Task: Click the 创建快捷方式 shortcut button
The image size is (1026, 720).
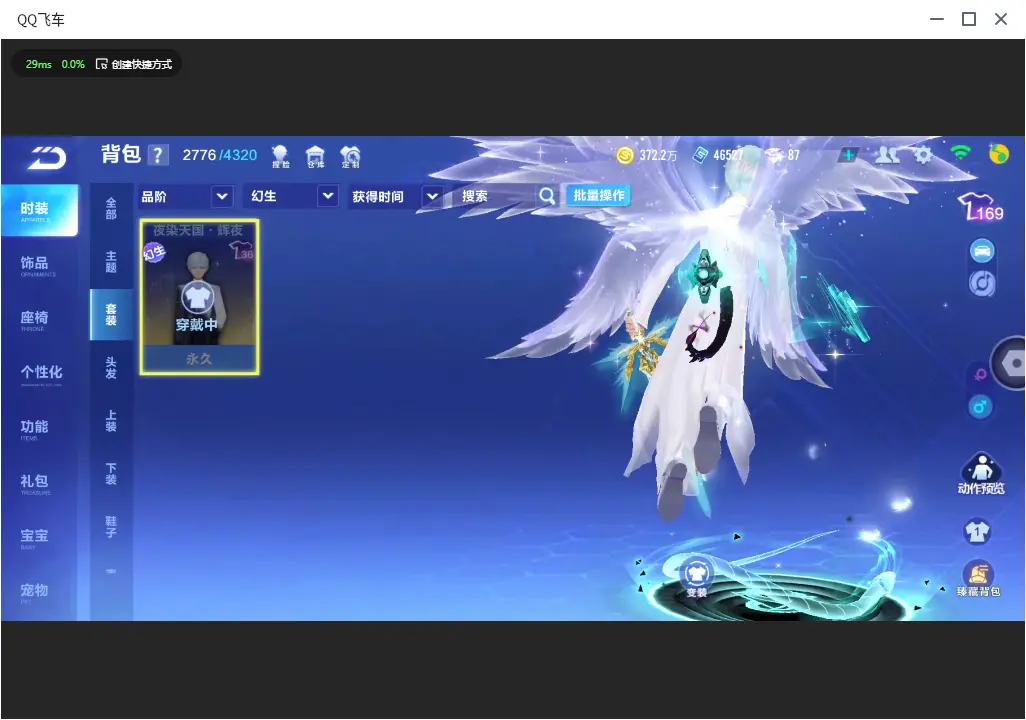Action: coord(134,64)
